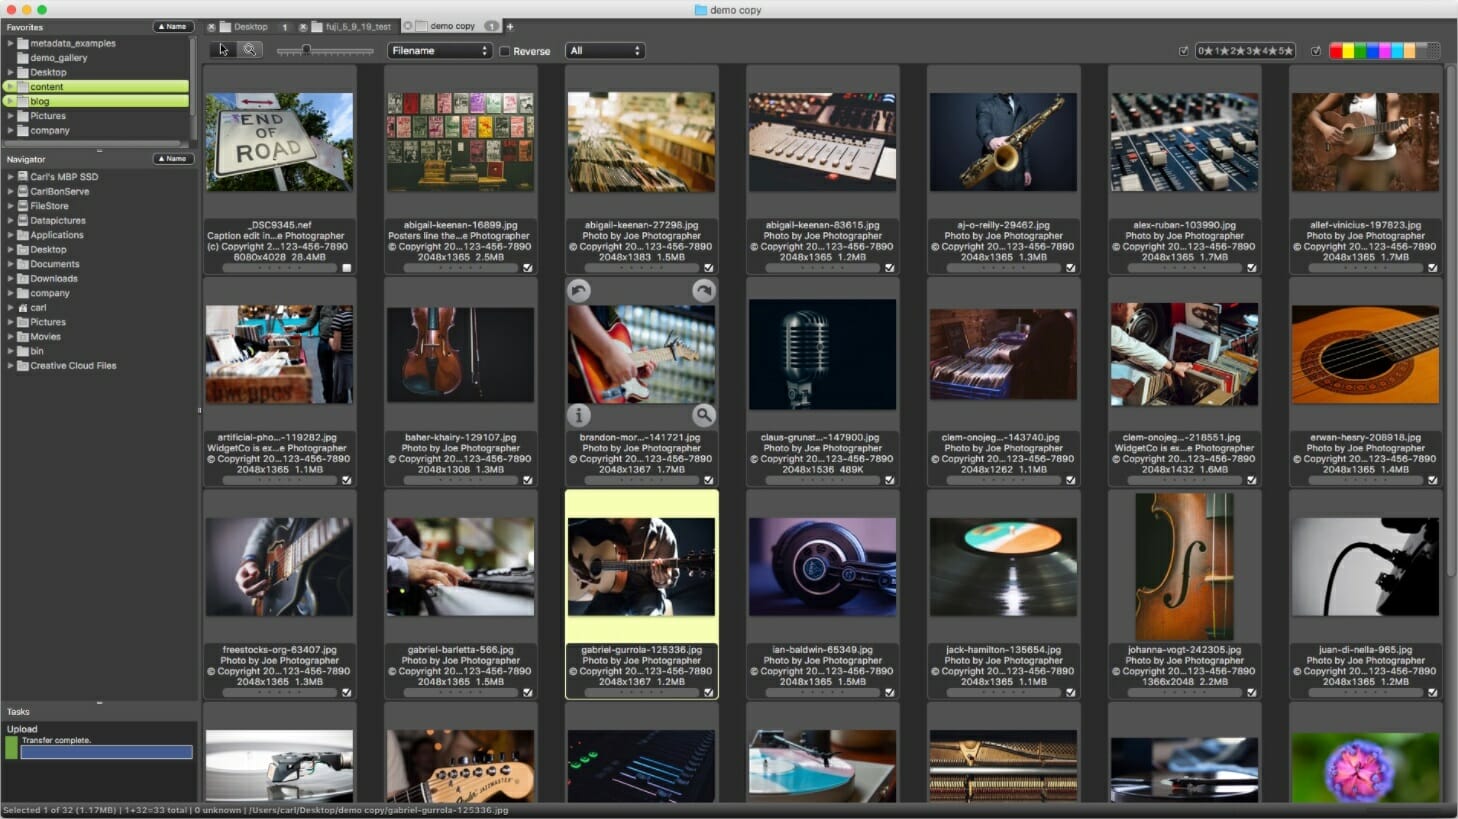
Task: Filter by 3 star rating
Action: point(1254,50)
